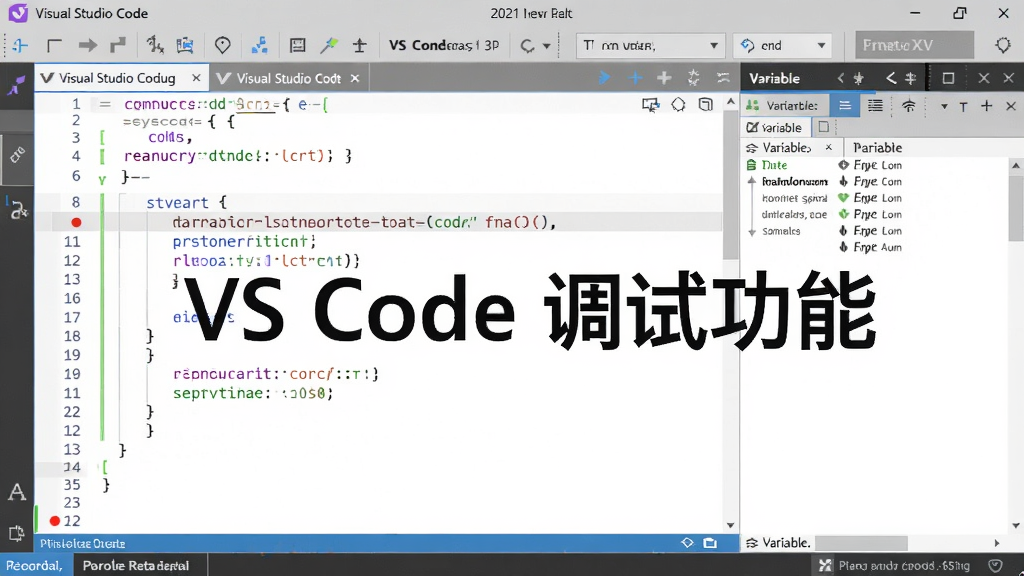This screenshot has height=576, width=1024.
Task: Click the plus icon in Variable panel toolbar
Action: coord(987,106)
